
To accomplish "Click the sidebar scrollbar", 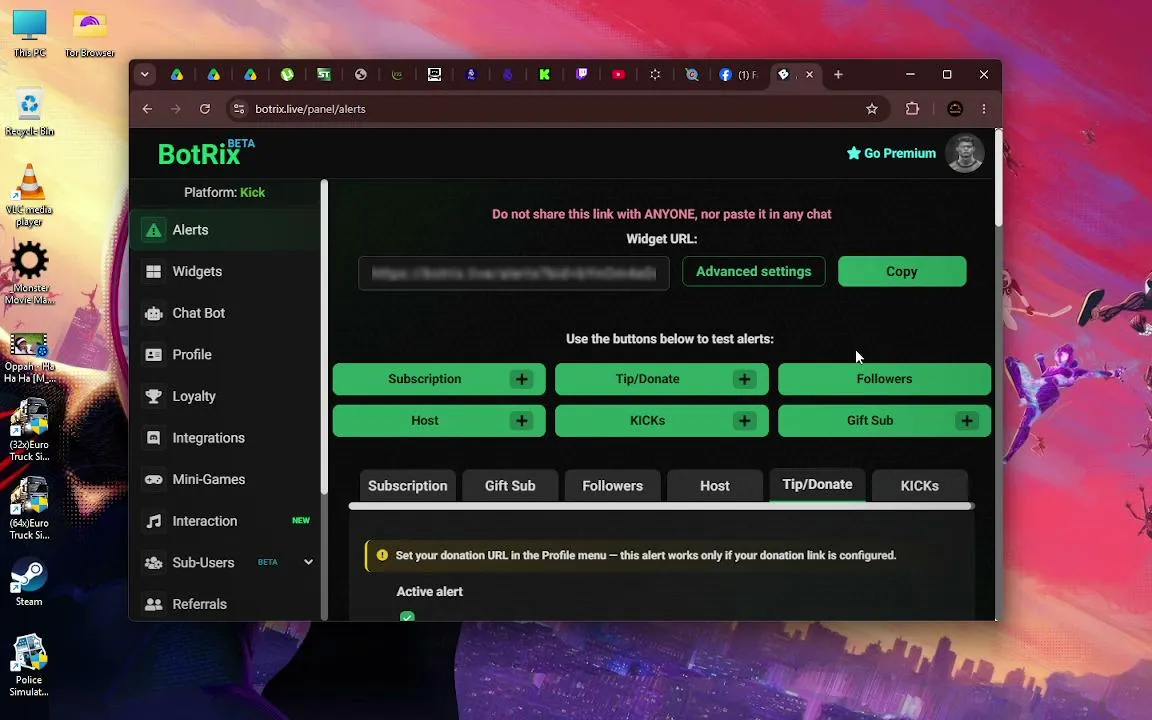I will point(324,338).
